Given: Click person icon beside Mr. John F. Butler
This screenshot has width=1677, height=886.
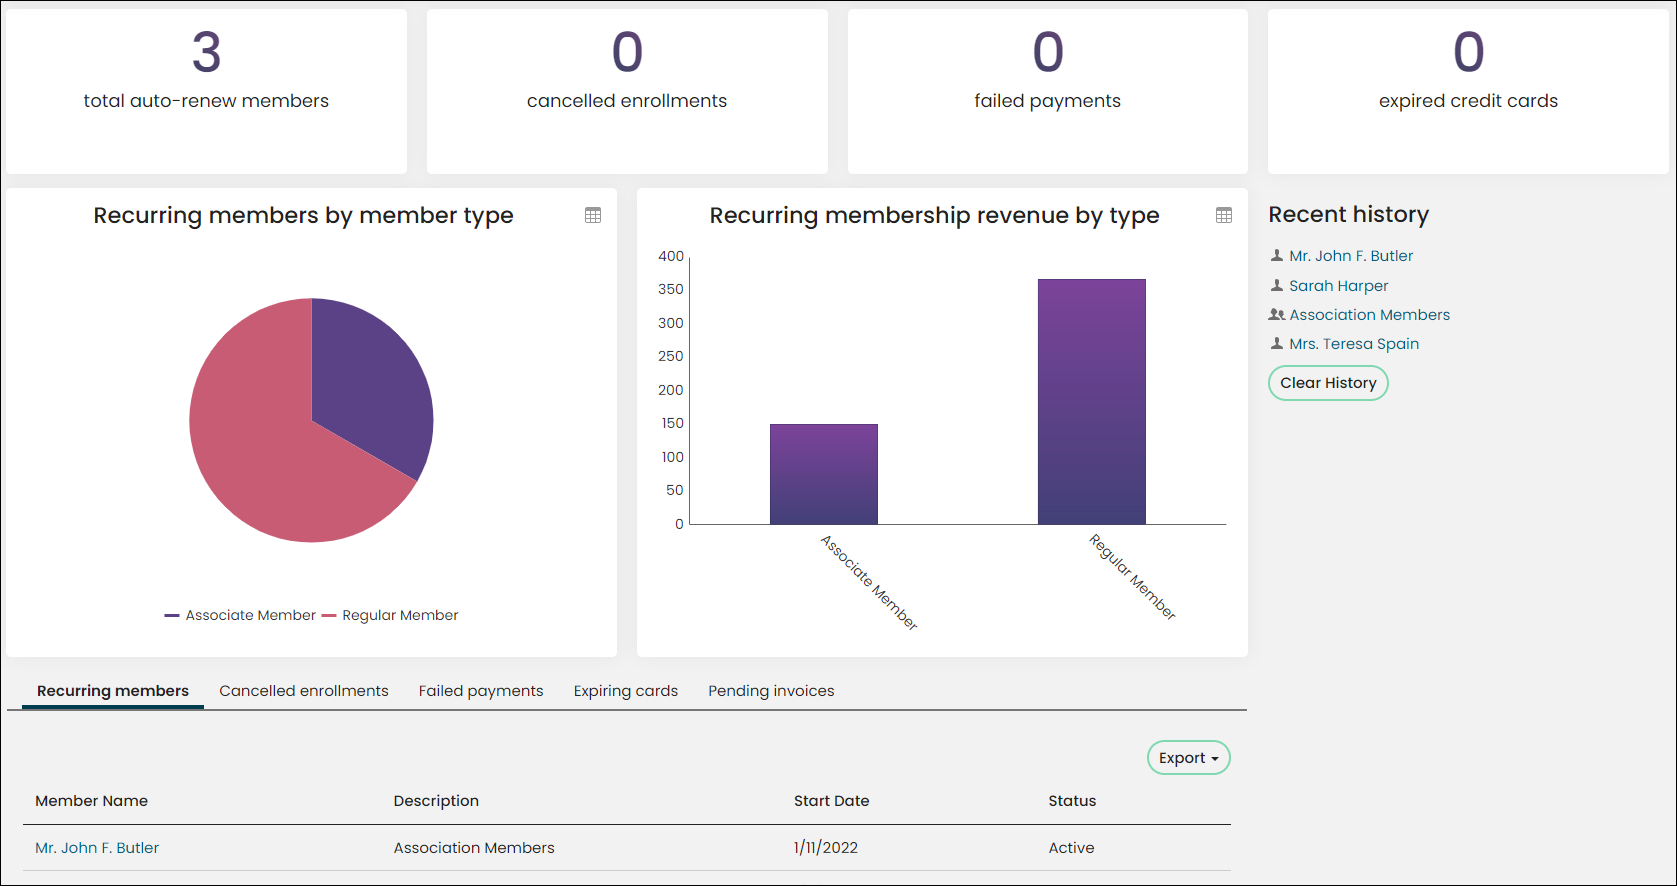Looking at the screenshot, I should [1277, 256].
